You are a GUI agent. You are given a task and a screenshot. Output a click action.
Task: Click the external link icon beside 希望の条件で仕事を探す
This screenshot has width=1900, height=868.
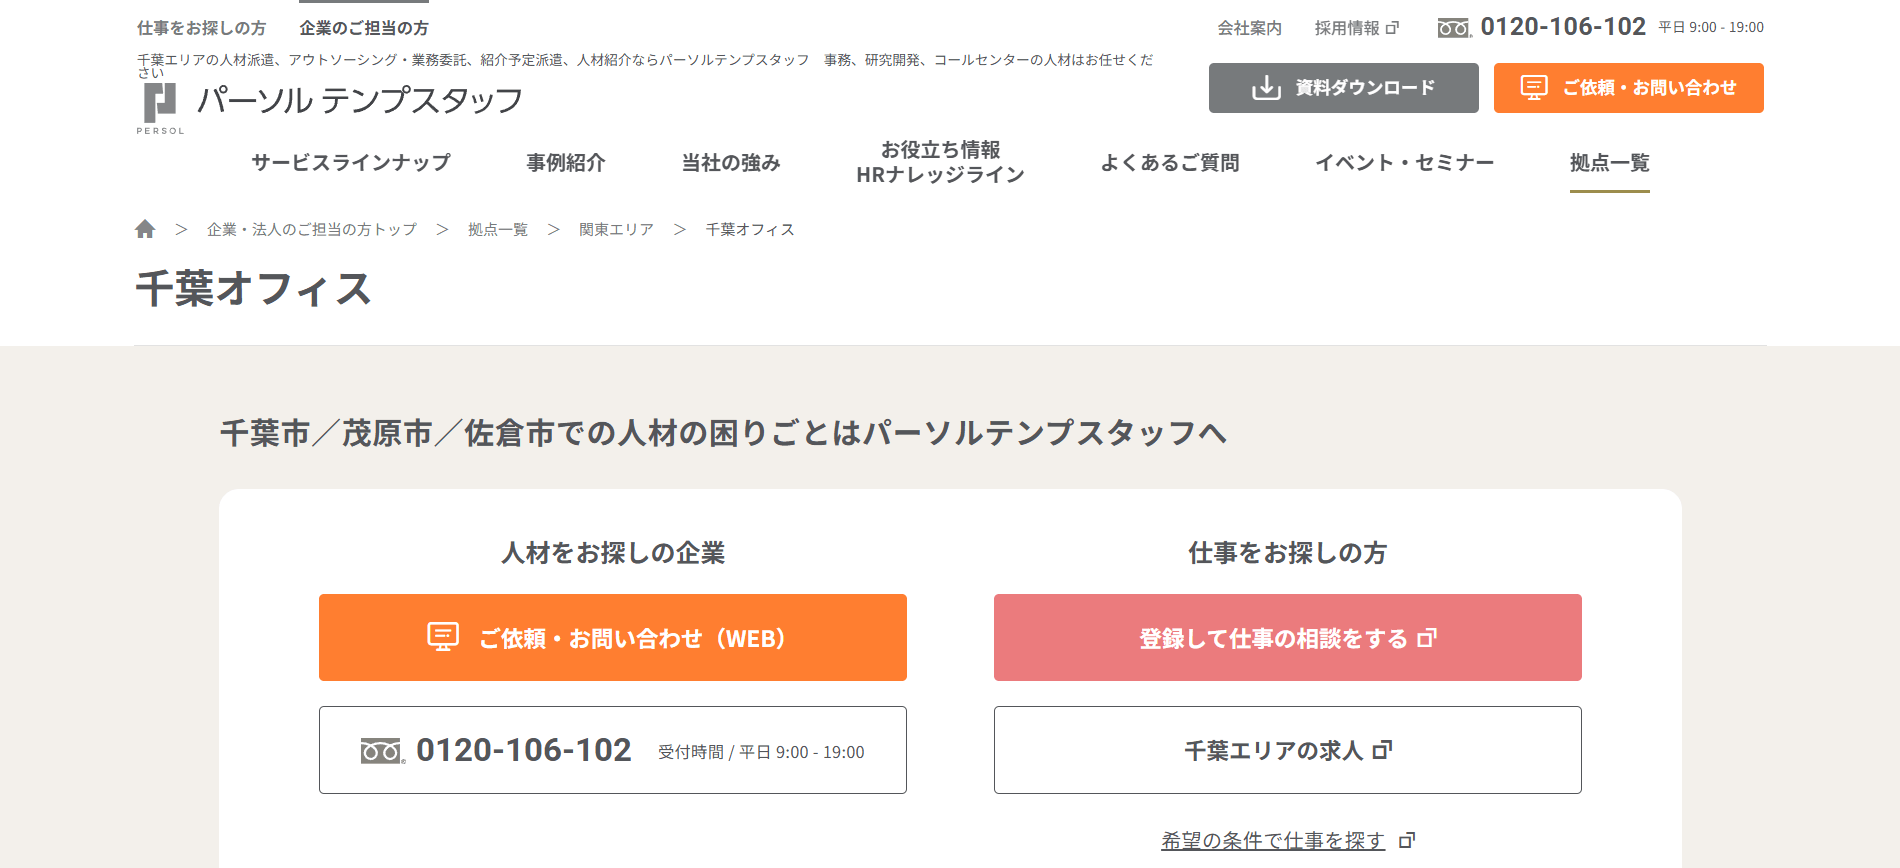click(x=1407, y=840)
